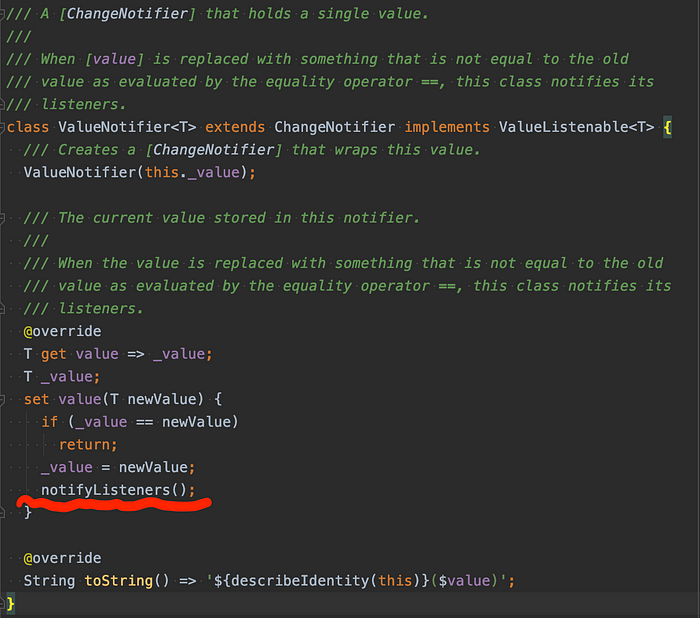Click the yellow opening brace of the class
Viewport: 700px width, 618px height.
click(667, 128)
